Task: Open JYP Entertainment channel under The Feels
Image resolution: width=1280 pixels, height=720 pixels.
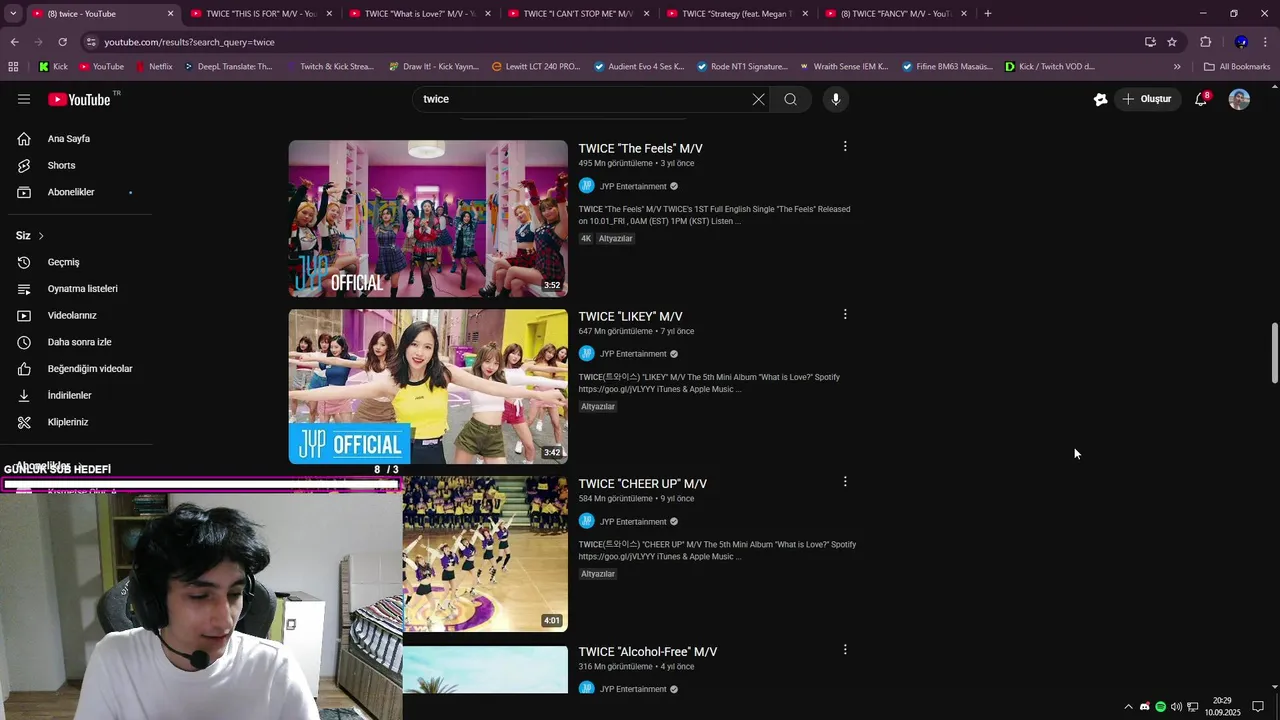Action: point(633,186)
